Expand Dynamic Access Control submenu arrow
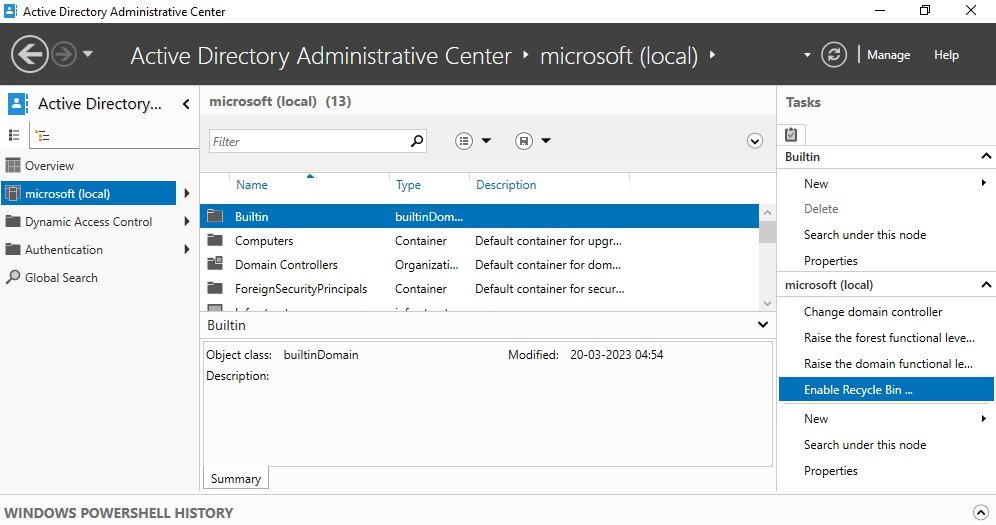 click(x=187, y=222)
